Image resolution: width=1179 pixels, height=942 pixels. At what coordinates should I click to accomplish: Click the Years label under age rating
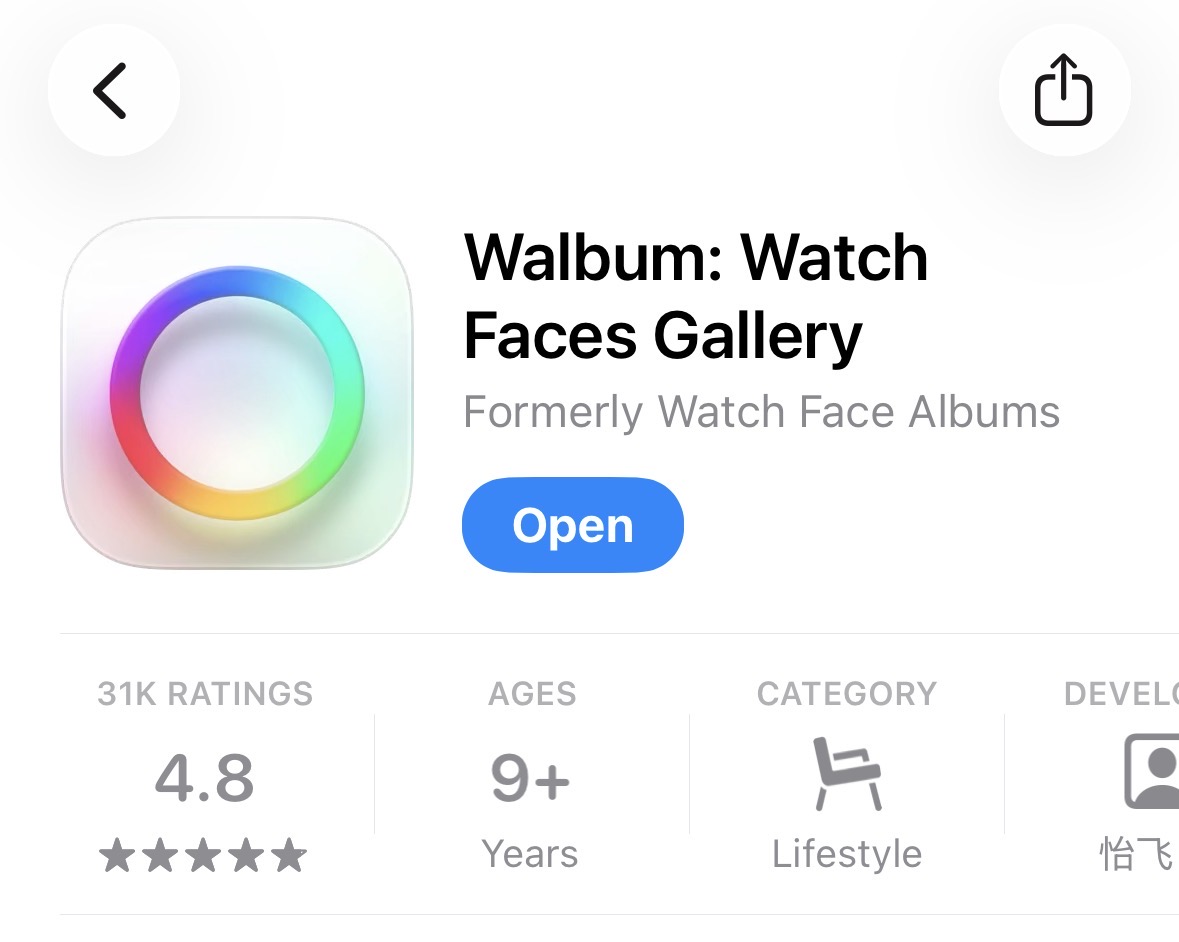pos(530,854)
